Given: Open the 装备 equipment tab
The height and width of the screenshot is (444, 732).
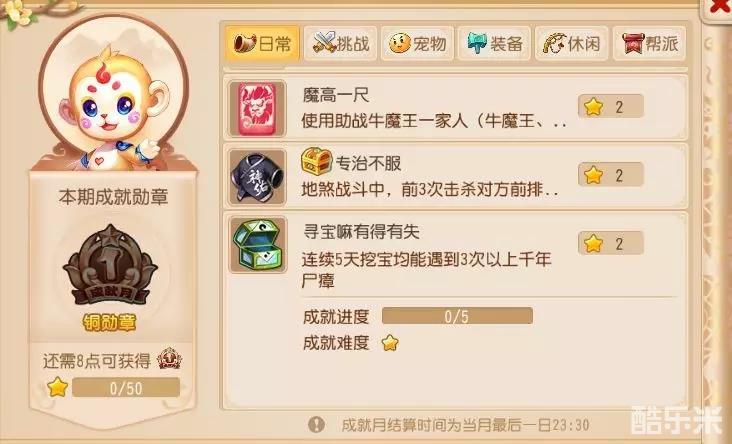Looking at the screenshot, I should tap(494, 44).
